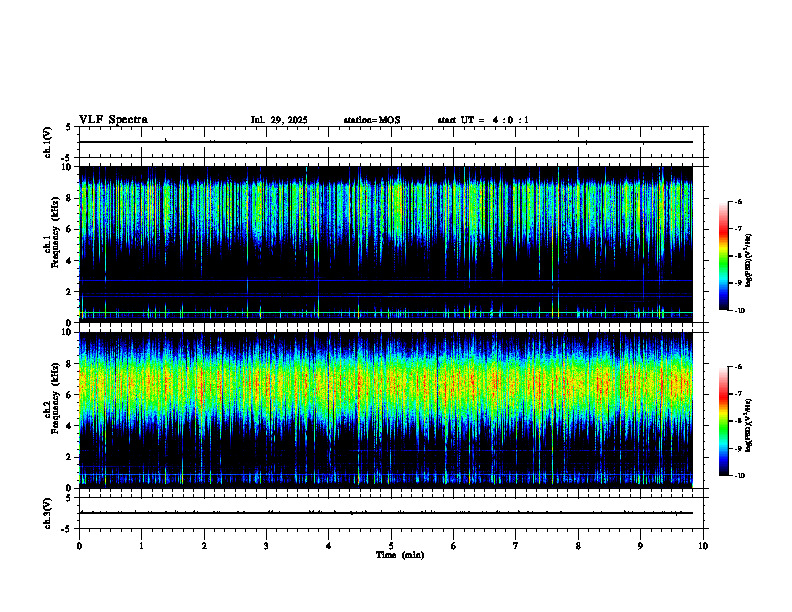
Task: Click the "ch.1(V)" axis label
Action: [x=48, y=142]
